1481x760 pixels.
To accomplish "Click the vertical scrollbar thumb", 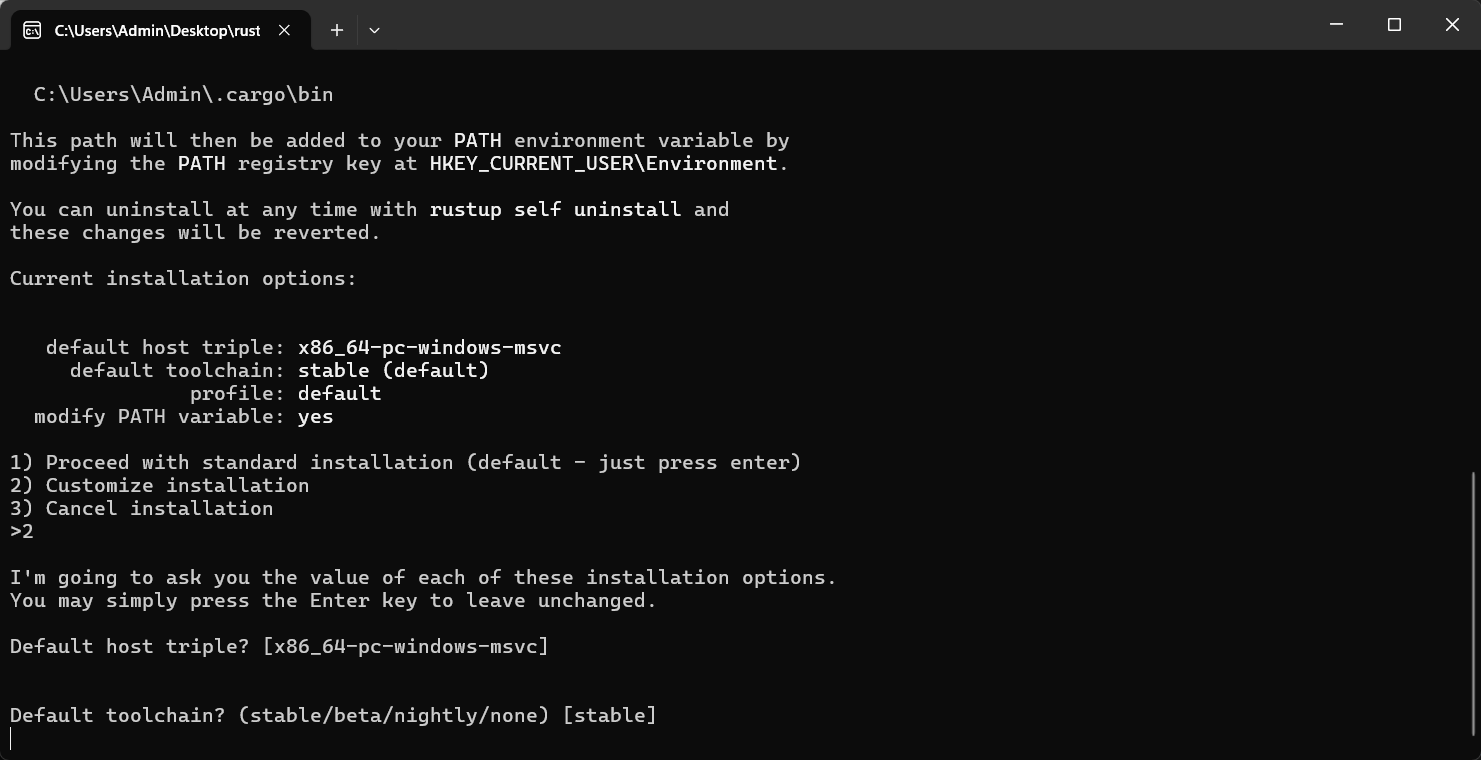I will 1475,602.
